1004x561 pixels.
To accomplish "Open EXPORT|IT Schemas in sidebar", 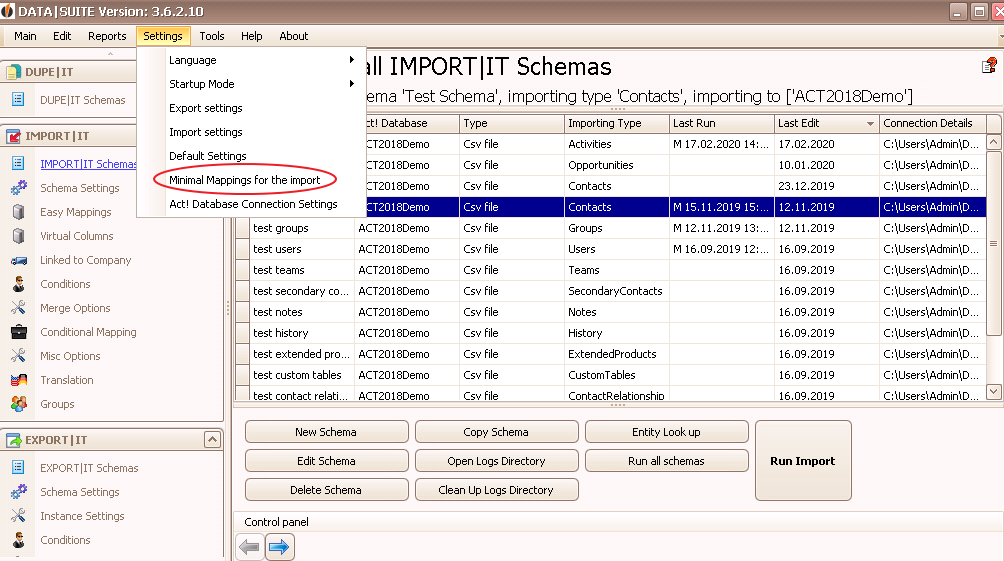I will click(x=89, y=468).
